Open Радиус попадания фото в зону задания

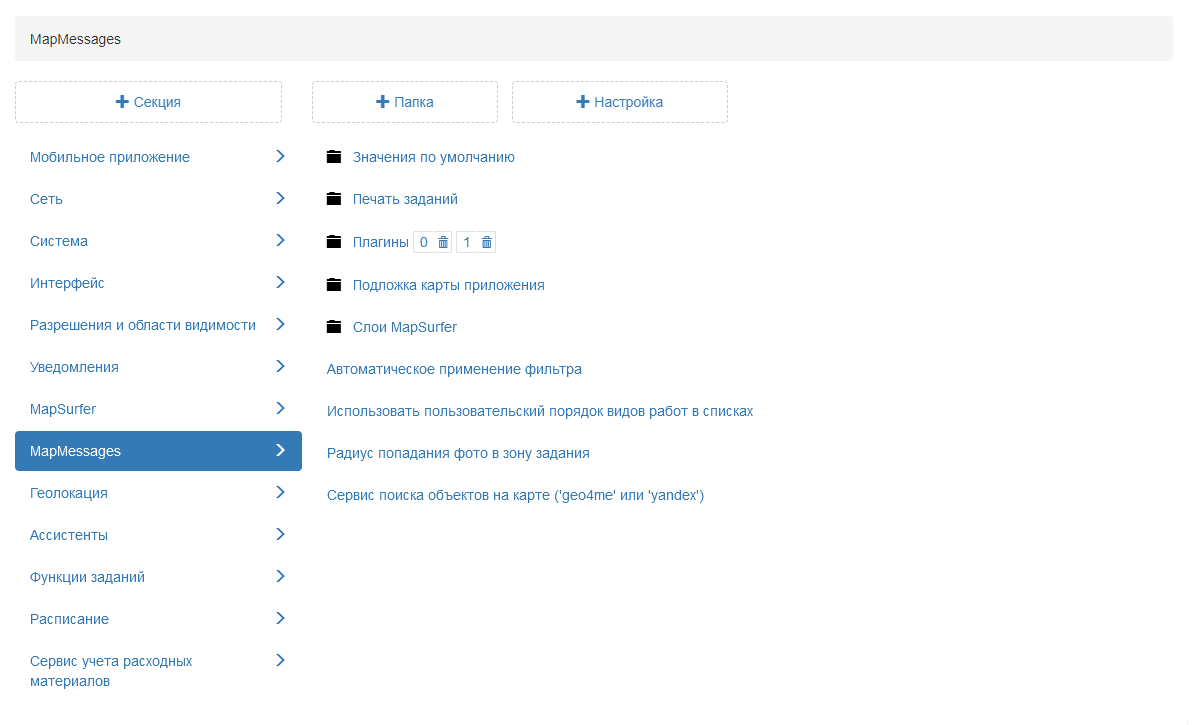(458, 453)
